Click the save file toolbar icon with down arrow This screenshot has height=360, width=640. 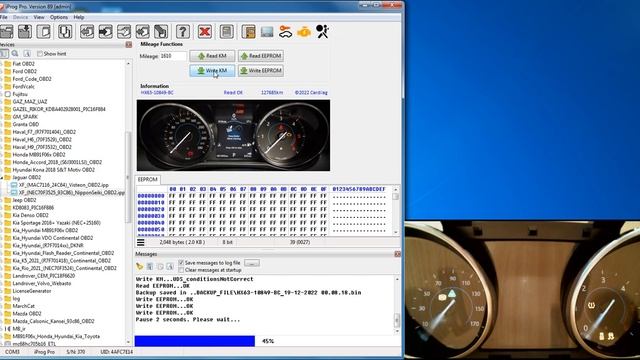pos(25,31)
